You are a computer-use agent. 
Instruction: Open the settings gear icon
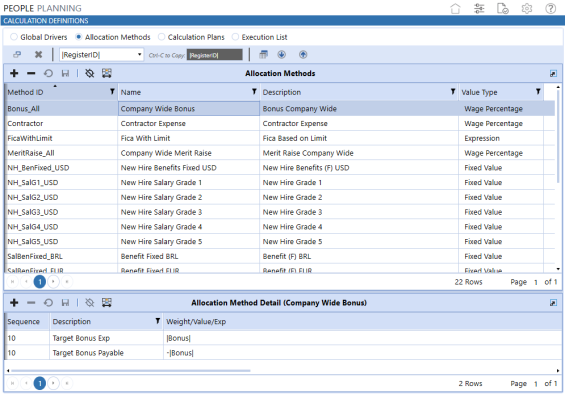(527, 8)
